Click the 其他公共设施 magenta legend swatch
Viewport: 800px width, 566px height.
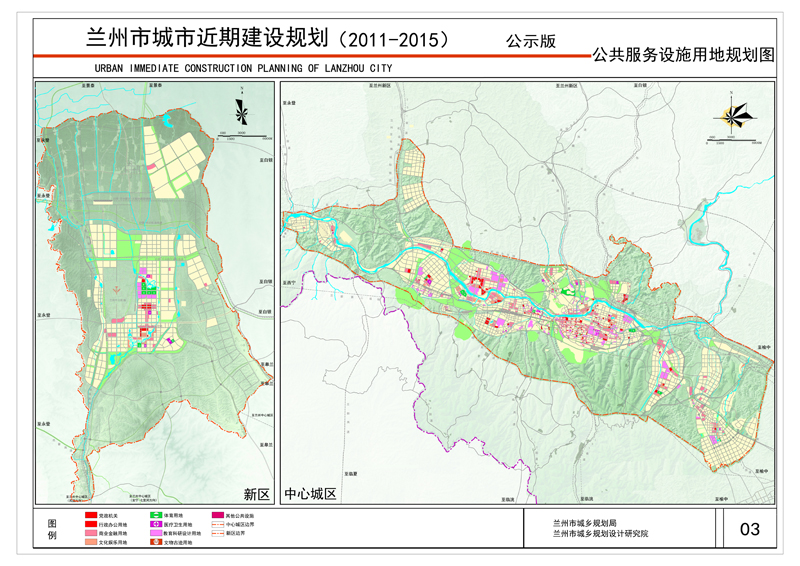216,516
